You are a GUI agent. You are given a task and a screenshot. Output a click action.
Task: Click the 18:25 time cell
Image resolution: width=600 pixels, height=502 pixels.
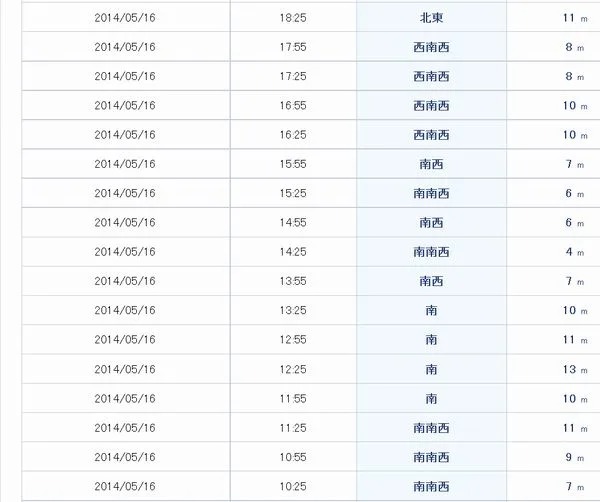click(x=293, y=18)
